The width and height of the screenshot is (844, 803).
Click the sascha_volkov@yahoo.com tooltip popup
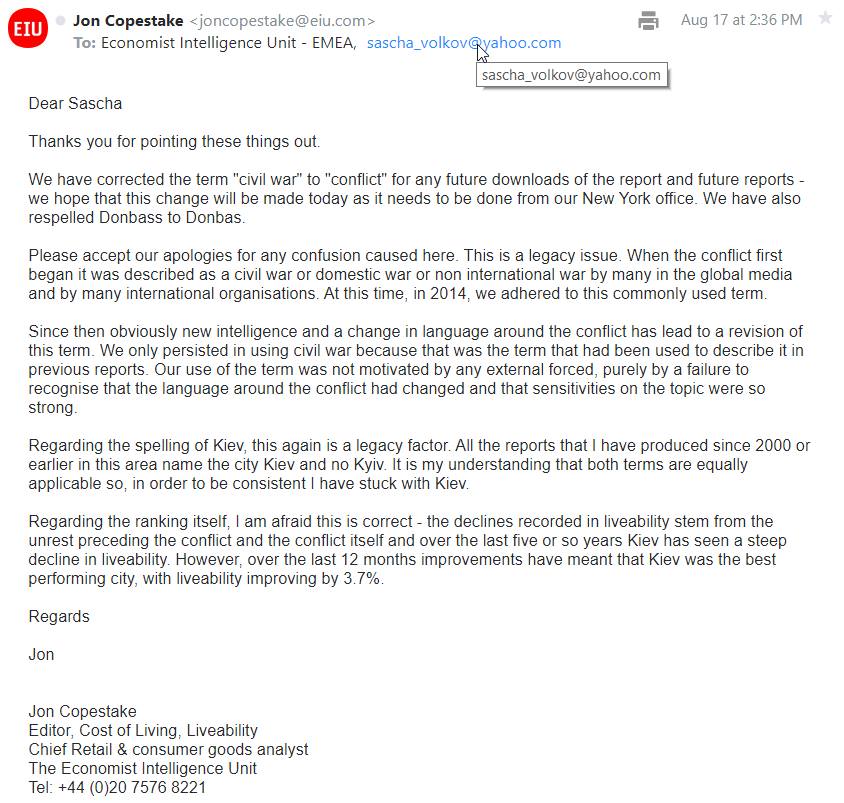pyautogui.click(x=571, y=75)
